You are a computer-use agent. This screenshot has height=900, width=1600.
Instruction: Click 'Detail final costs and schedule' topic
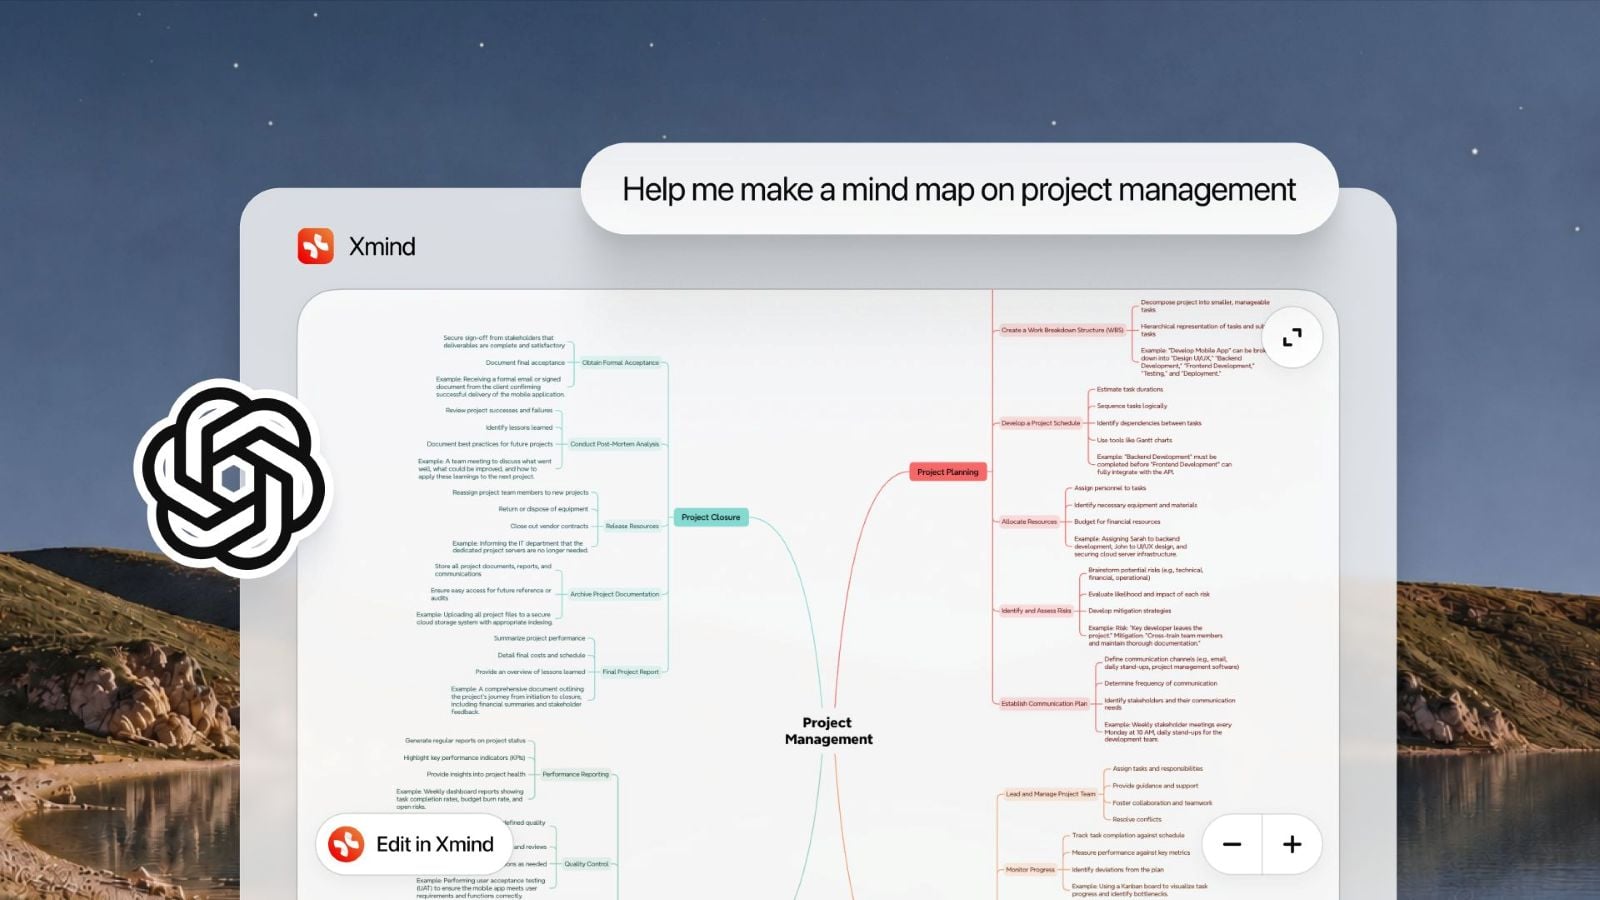[x=542, y=656]
